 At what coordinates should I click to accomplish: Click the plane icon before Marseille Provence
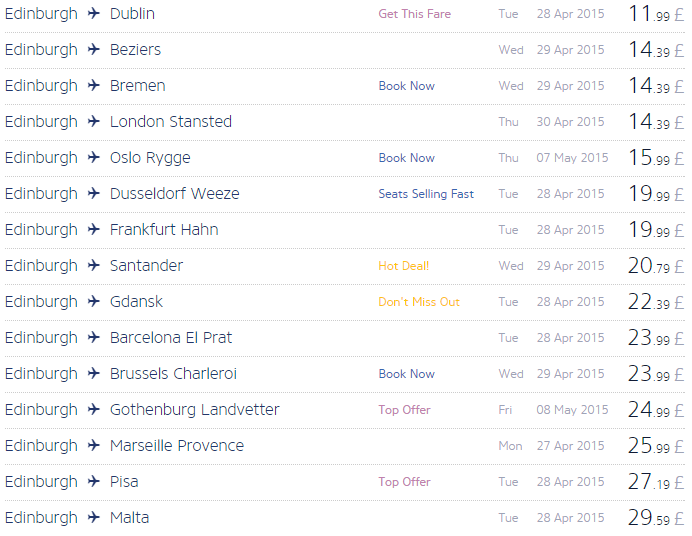94,446
